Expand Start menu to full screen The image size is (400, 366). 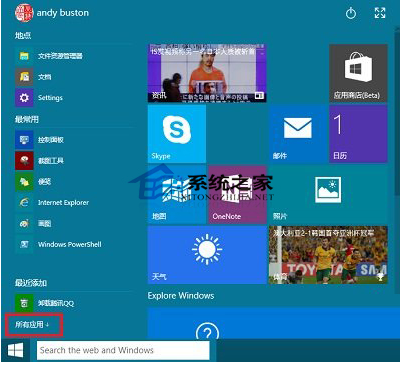coord(380,13)
